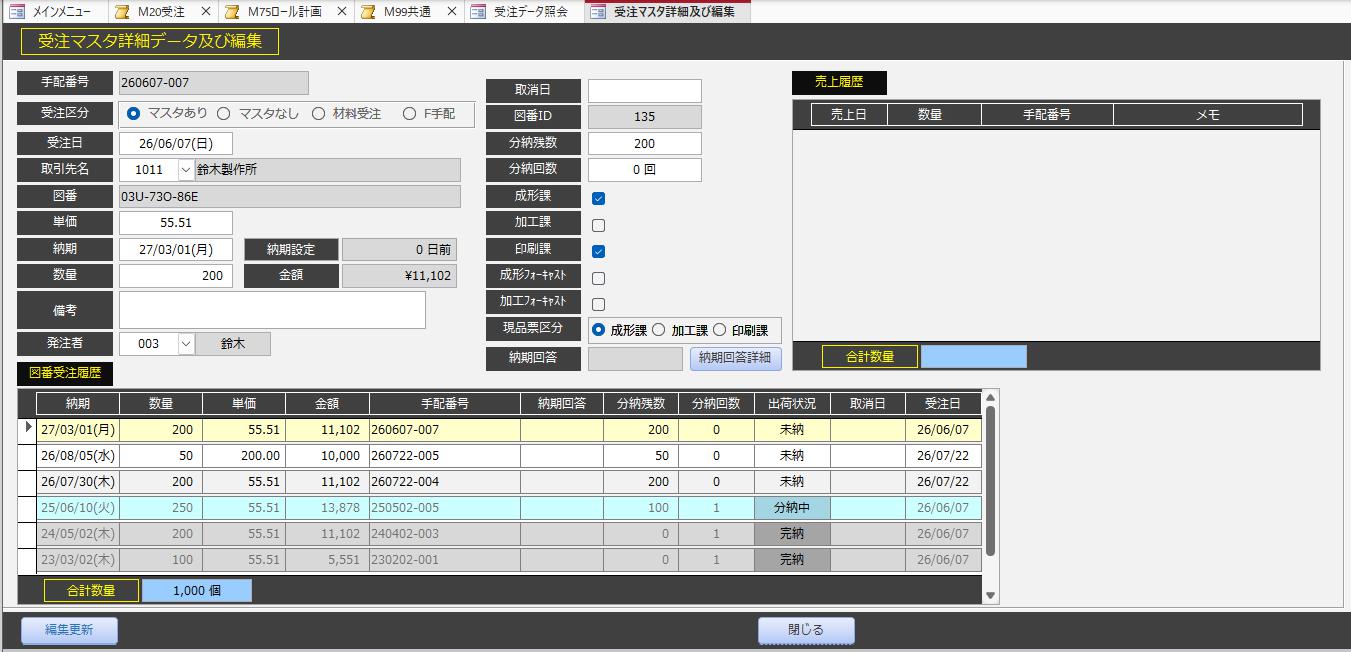
Task: Click the scroll icon on M20受注 tab
Action: click(122, 12)
